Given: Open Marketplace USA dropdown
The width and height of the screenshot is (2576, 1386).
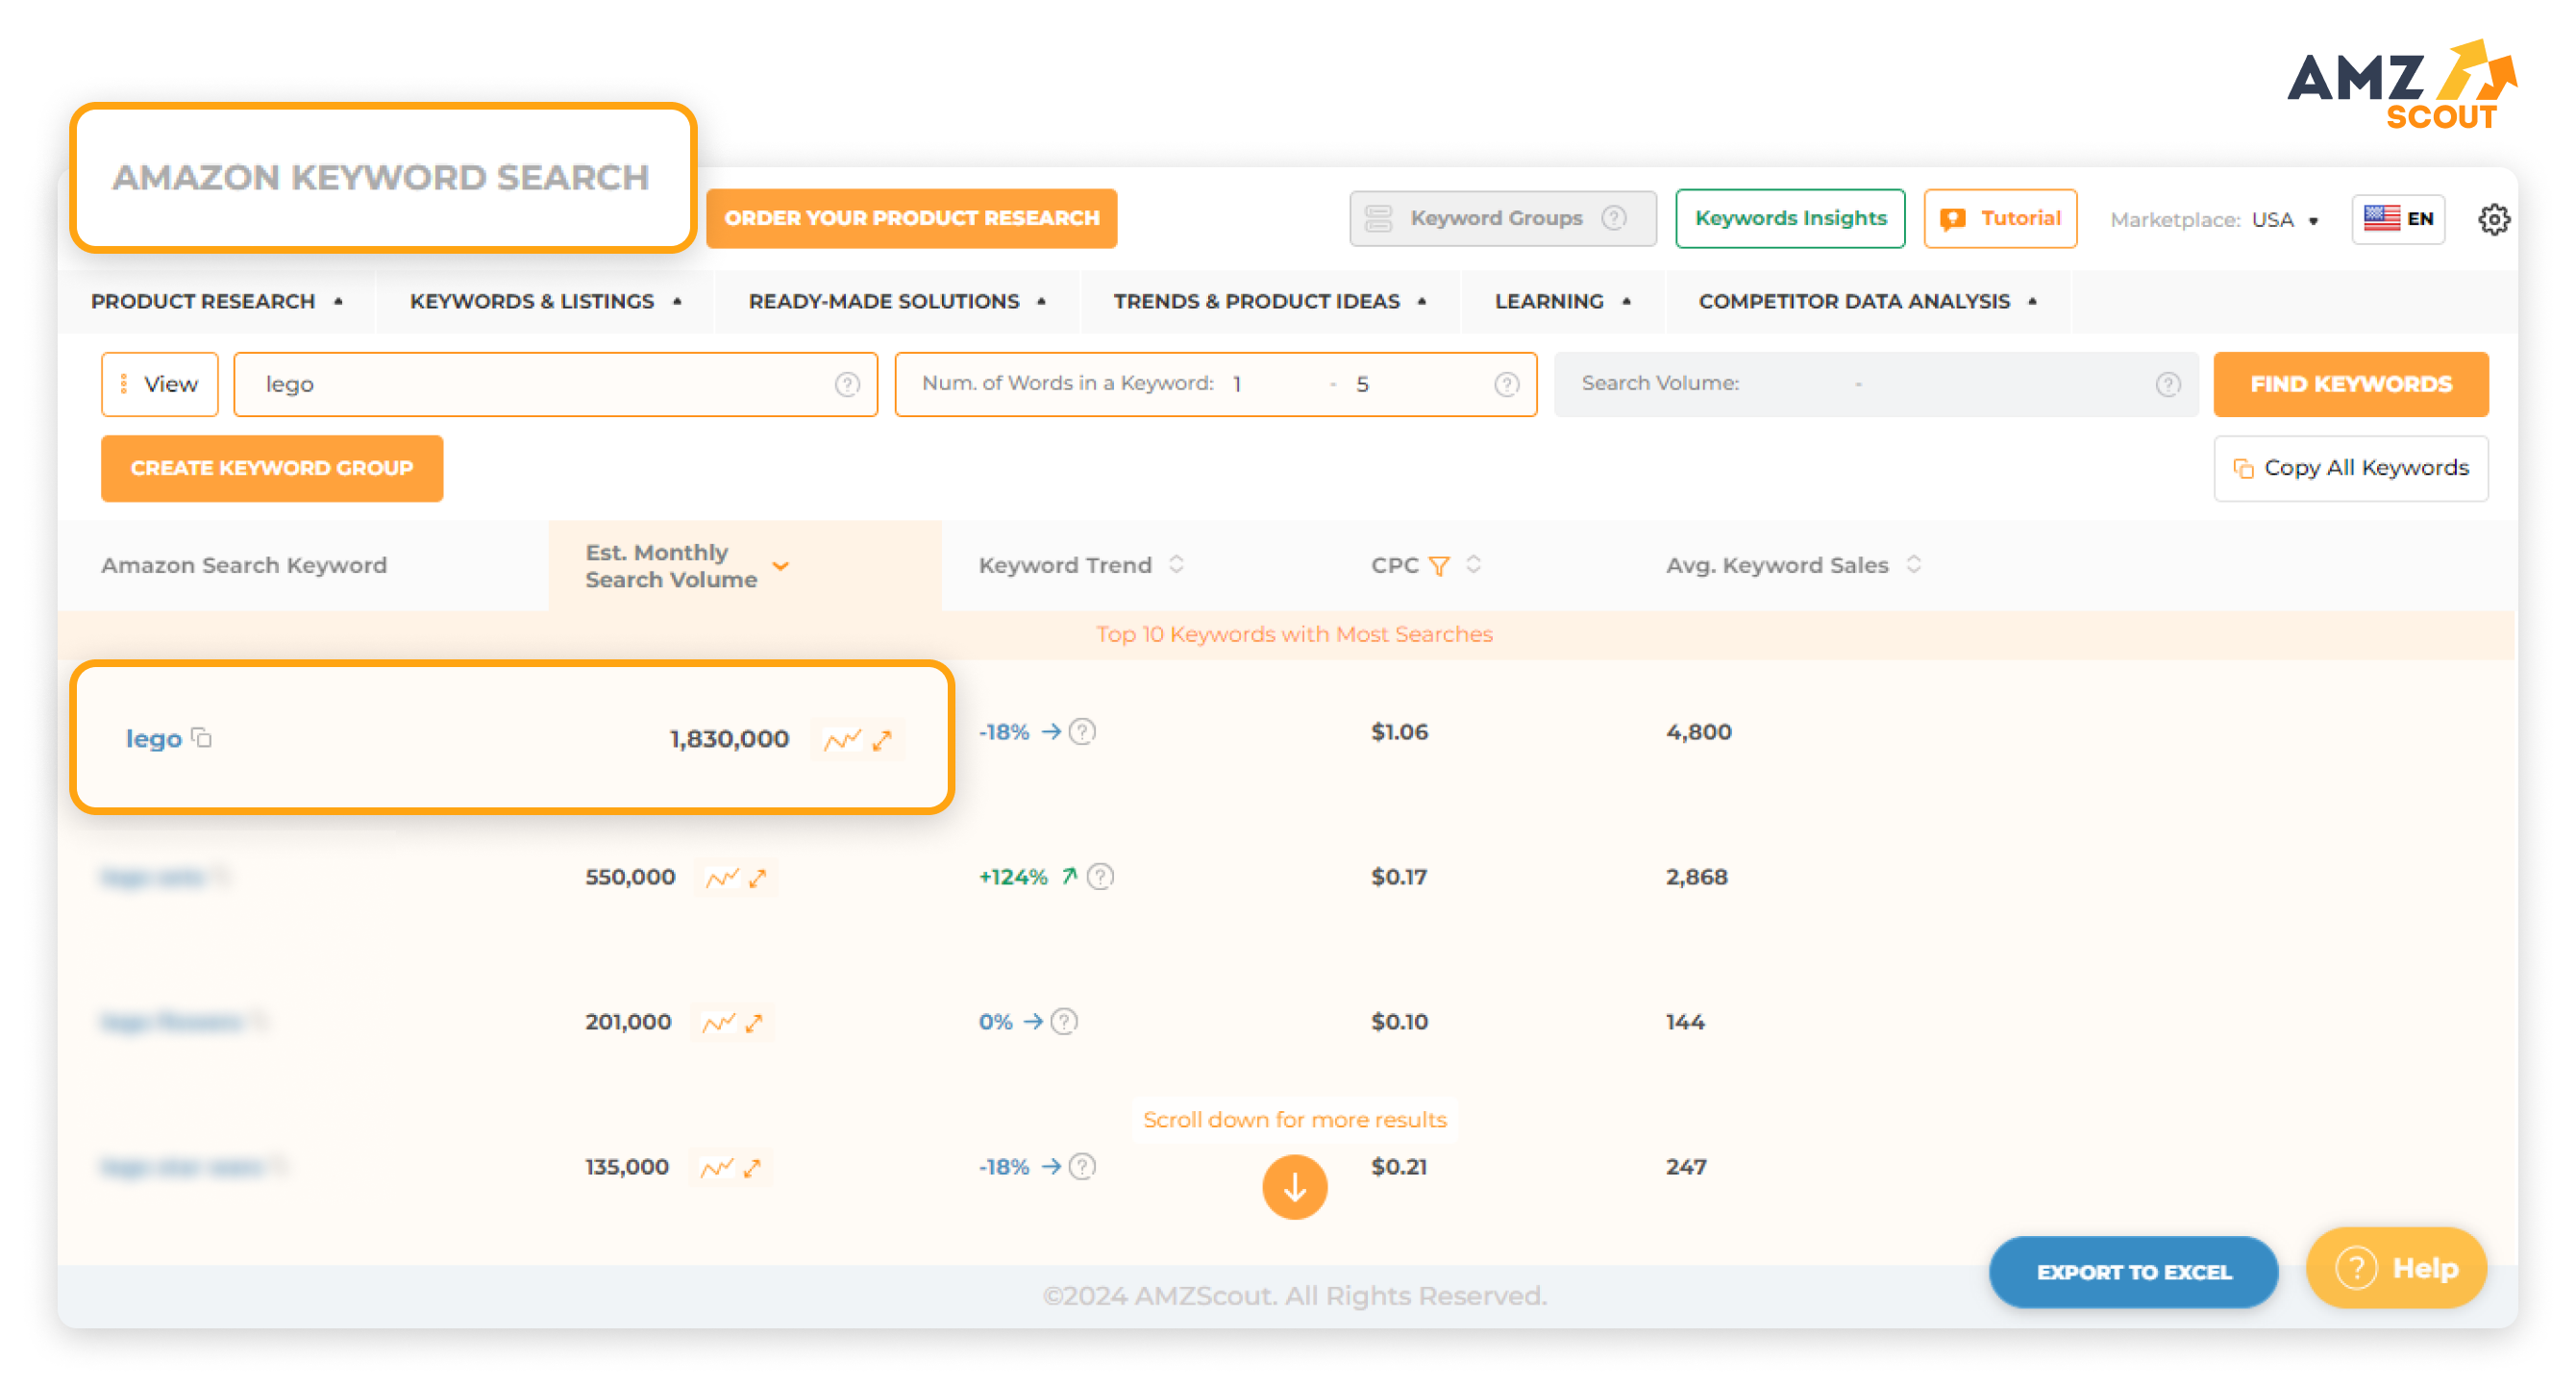Looking at the screenshot, I should 2283,220.
